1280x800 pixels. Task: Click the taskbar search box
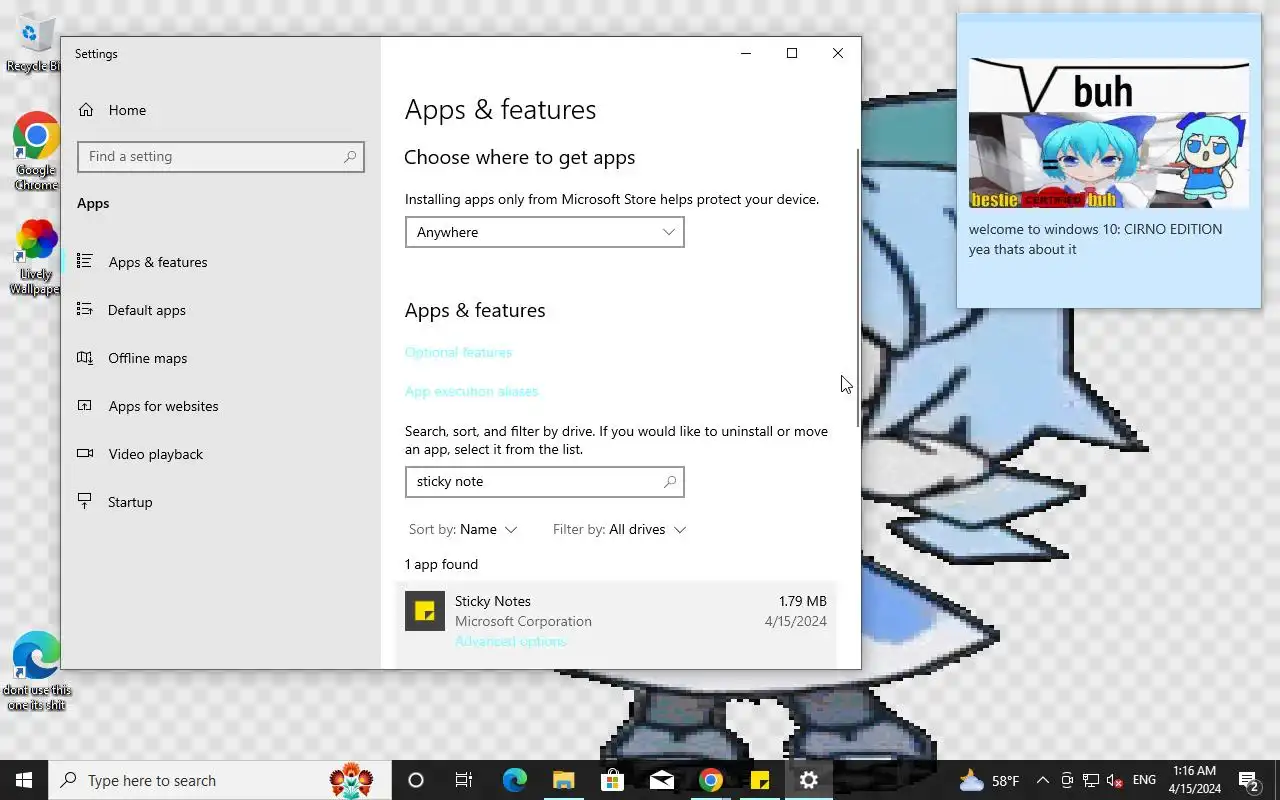point(219,780)
